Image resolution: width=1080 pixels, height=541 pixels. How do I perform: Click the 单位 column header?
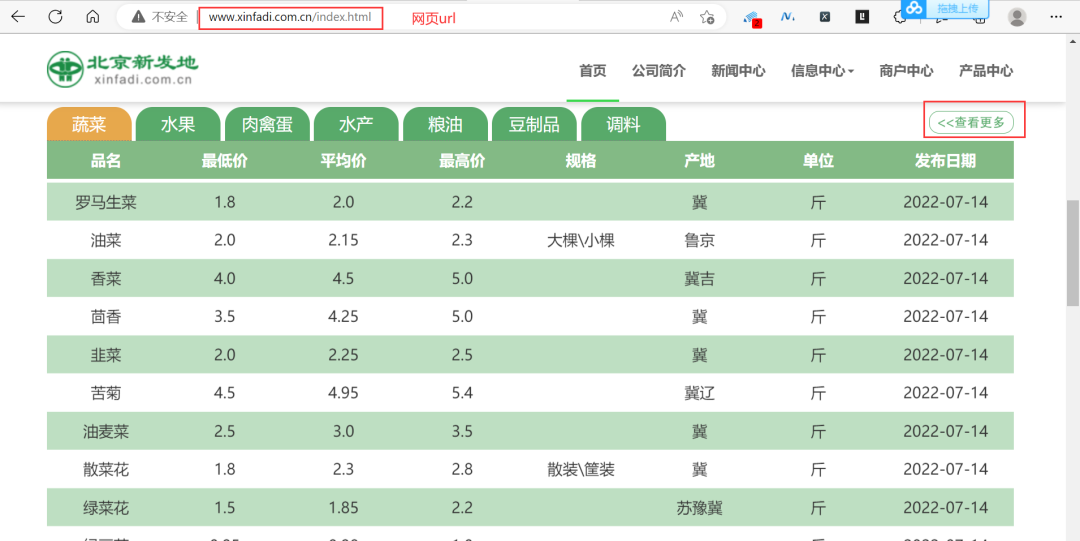[x=818, y=161]
